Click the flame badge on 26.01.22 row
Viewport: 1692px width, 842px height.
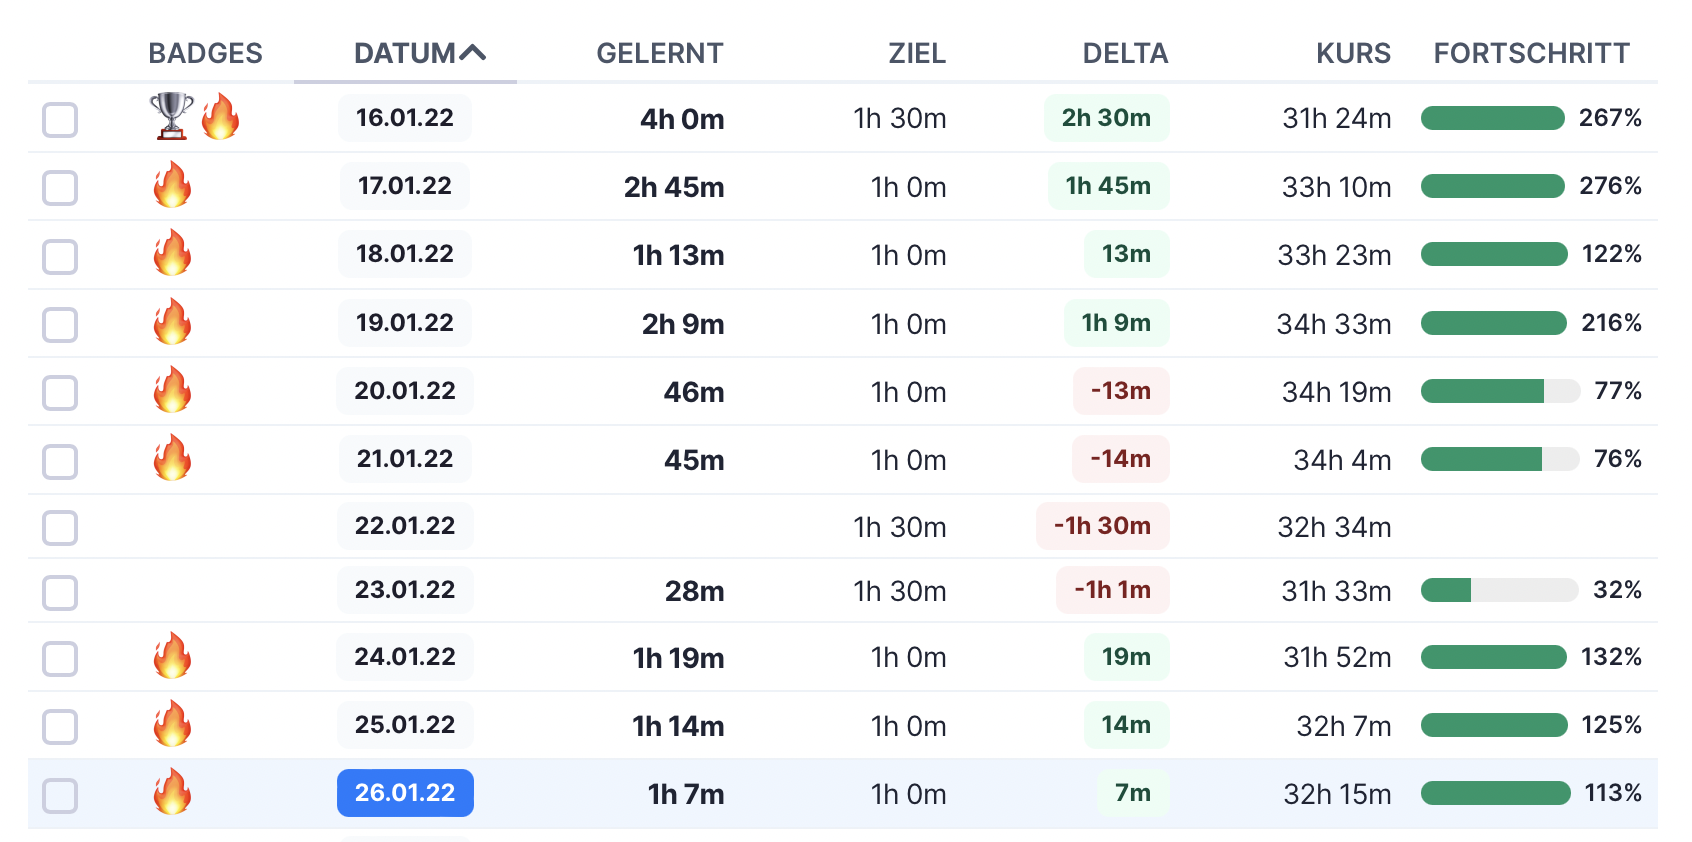(x=172, y=792)
